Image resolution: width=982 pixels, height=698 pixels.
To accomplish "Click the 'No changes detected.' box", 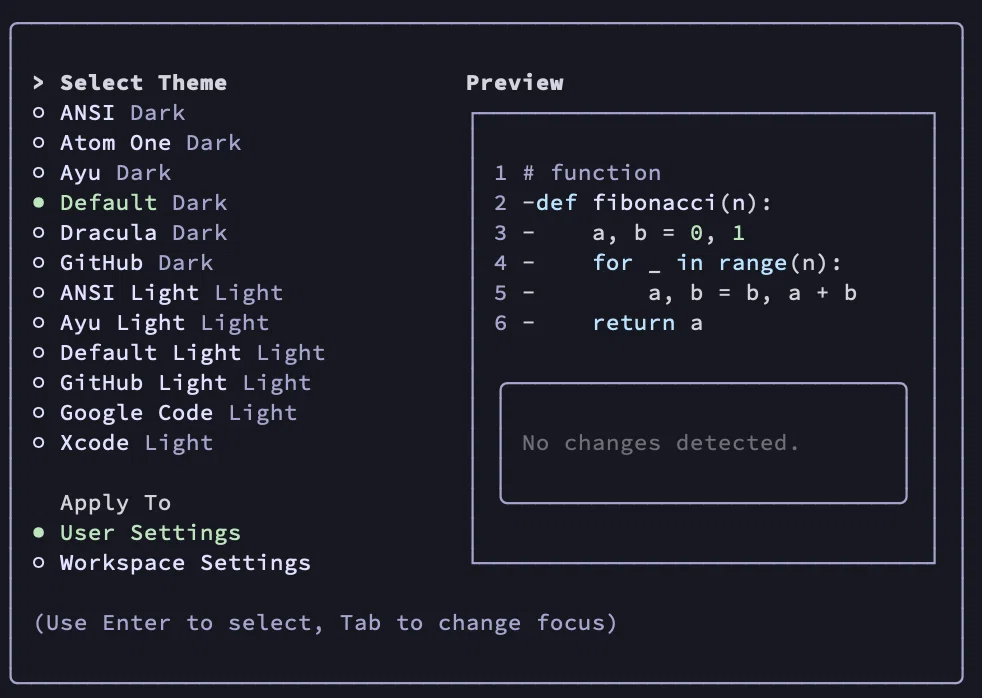I will click(703, 443).
